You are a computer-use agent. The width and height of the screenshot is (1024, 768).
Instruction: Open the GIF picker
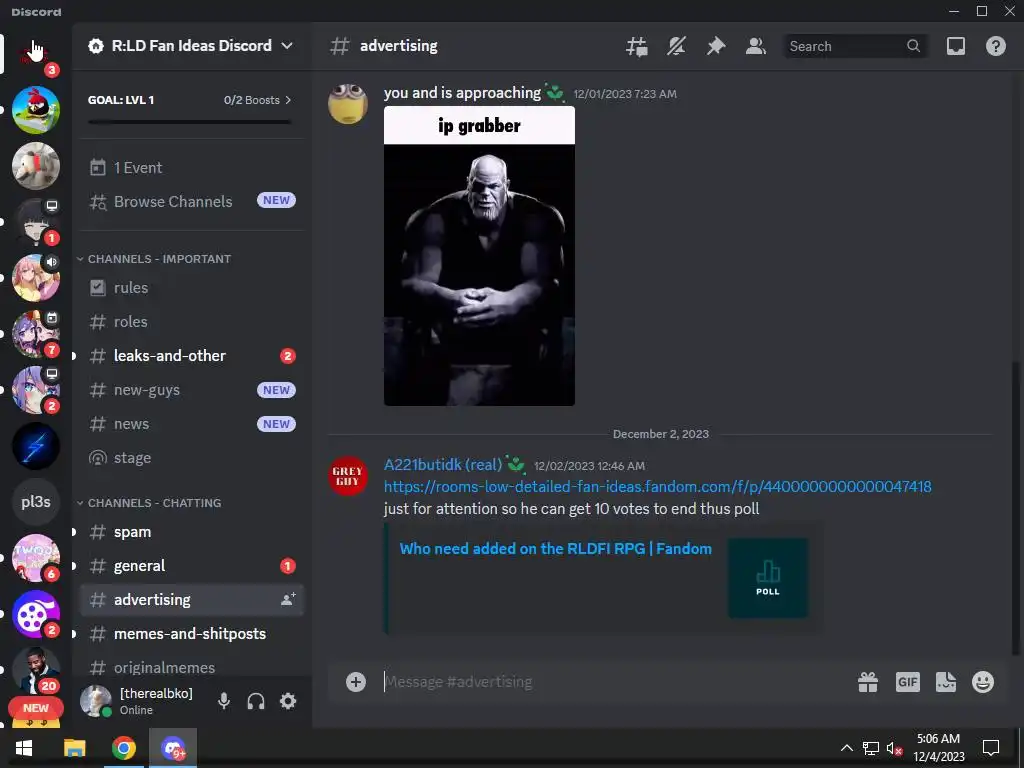907,682
